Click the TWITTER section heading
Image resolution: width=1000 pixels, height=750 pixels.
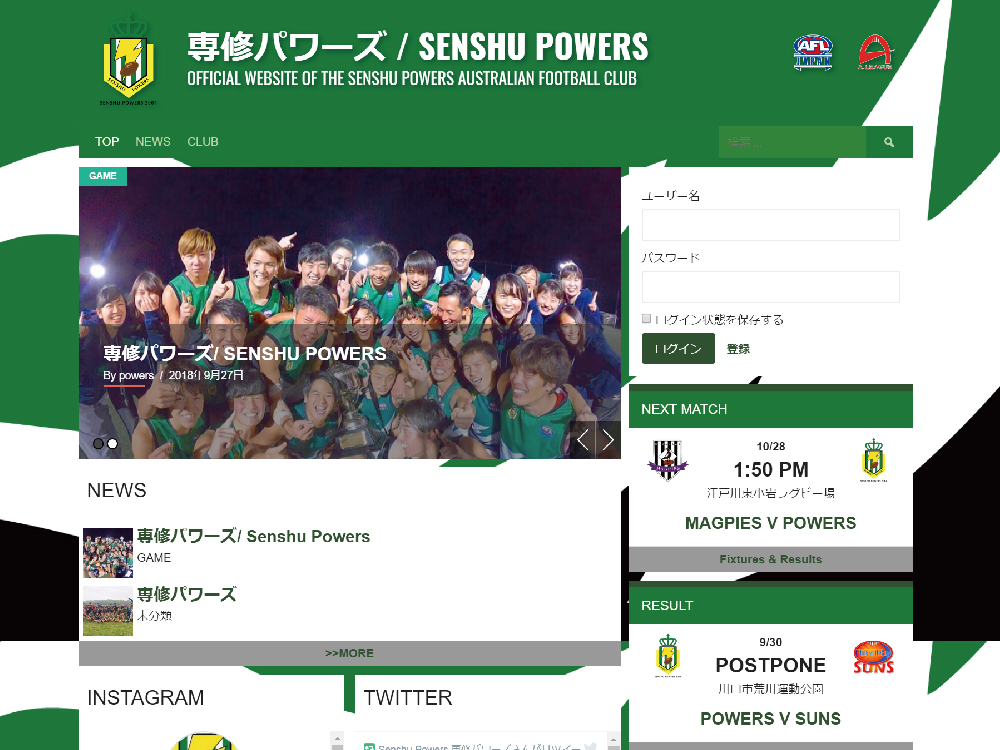(x=408, y=698)
